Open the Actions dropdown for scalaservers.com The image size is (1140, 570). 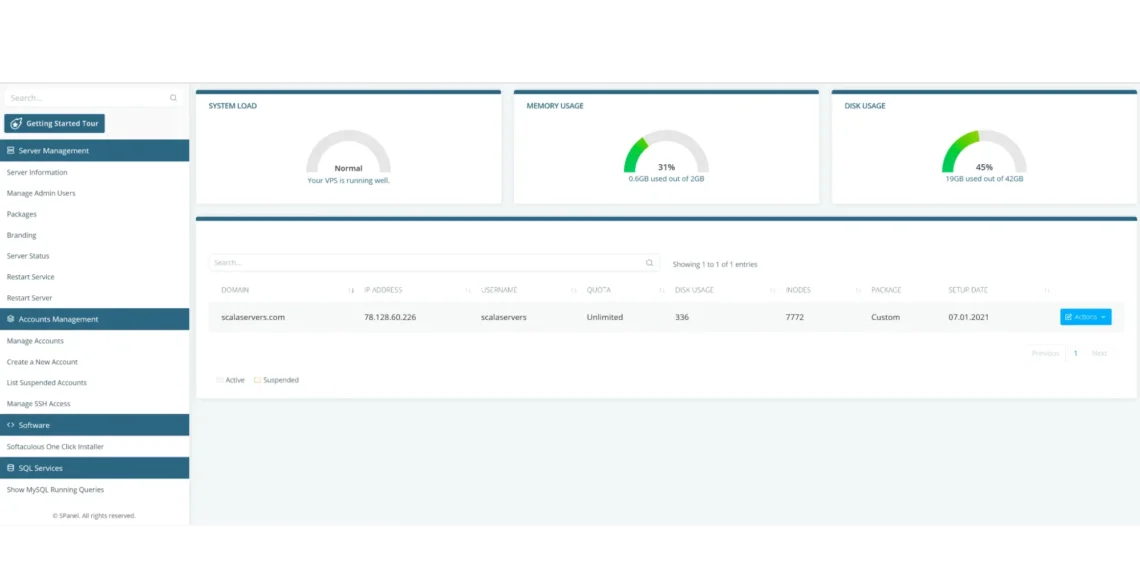[1085, 317]
